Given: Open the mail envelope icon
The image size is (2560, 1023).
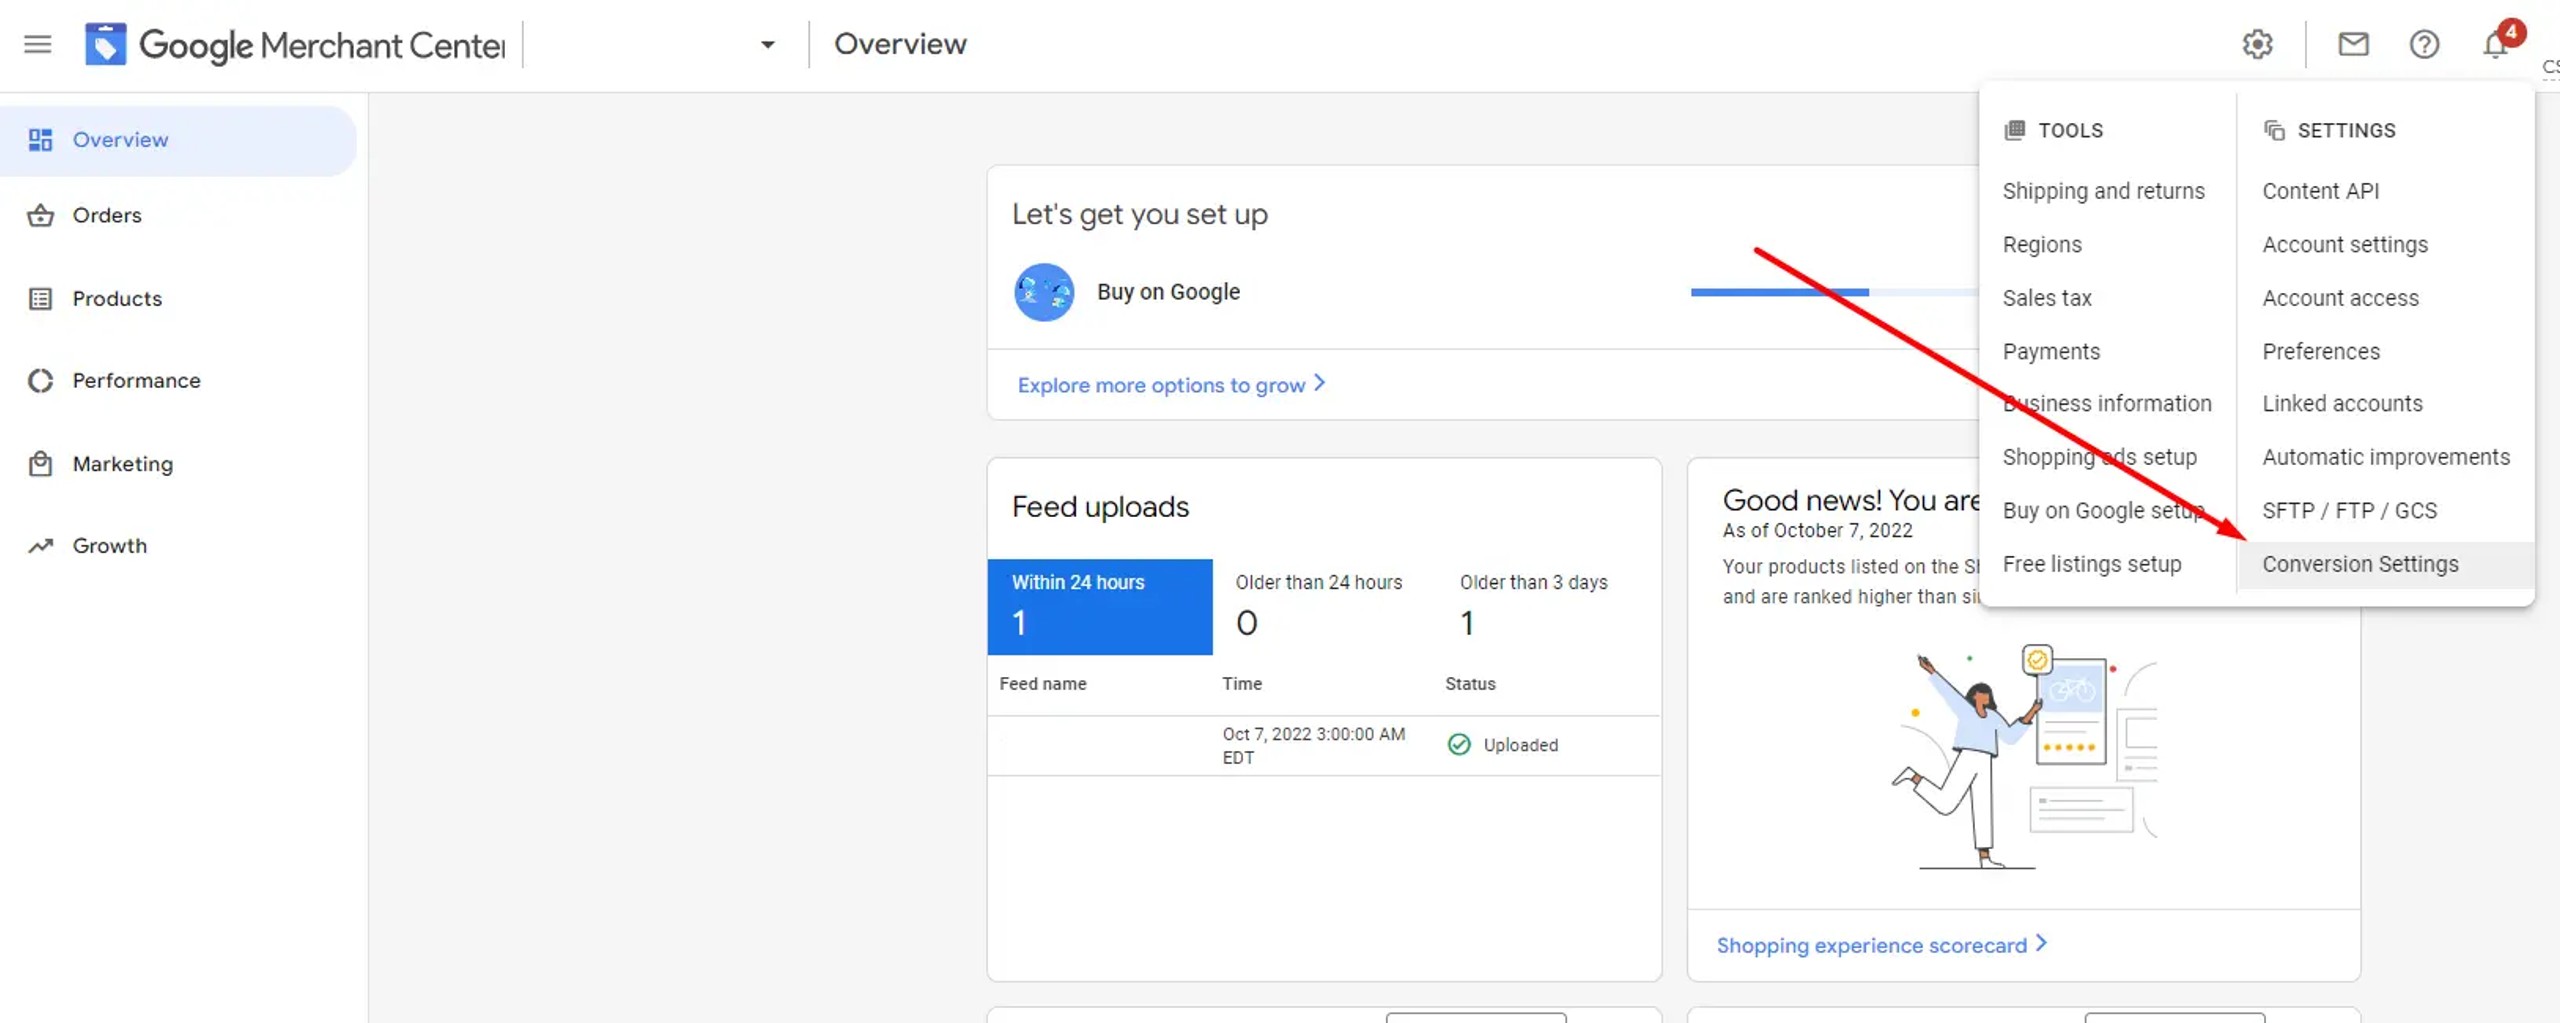Looking at the screenshot, I should point(2353,44).
